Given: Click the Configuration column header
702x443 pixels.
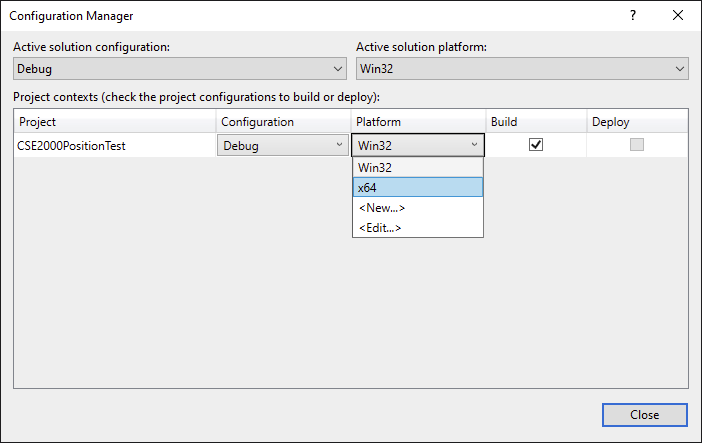Looking at the screenshot, I should coord(282,122).
